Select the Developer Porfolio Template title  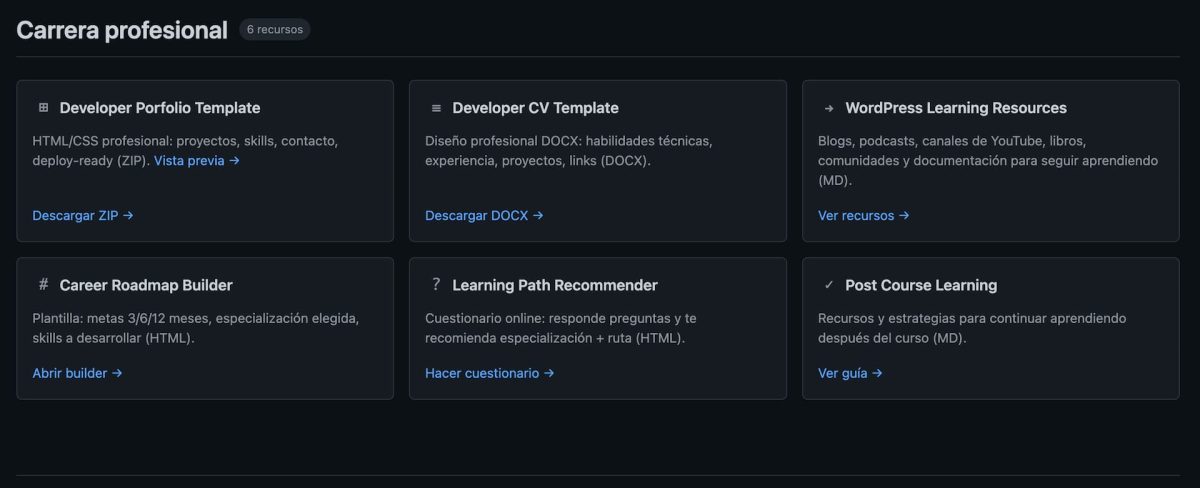pyautogui.click(x=159, y=108)
